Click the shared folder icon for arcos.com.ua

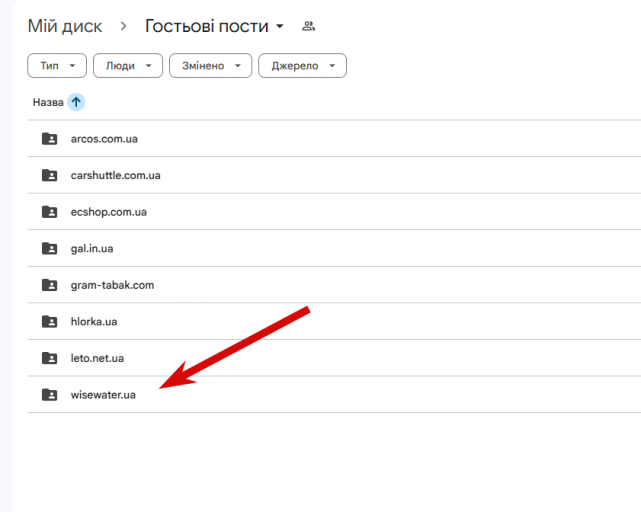(49, 139)
